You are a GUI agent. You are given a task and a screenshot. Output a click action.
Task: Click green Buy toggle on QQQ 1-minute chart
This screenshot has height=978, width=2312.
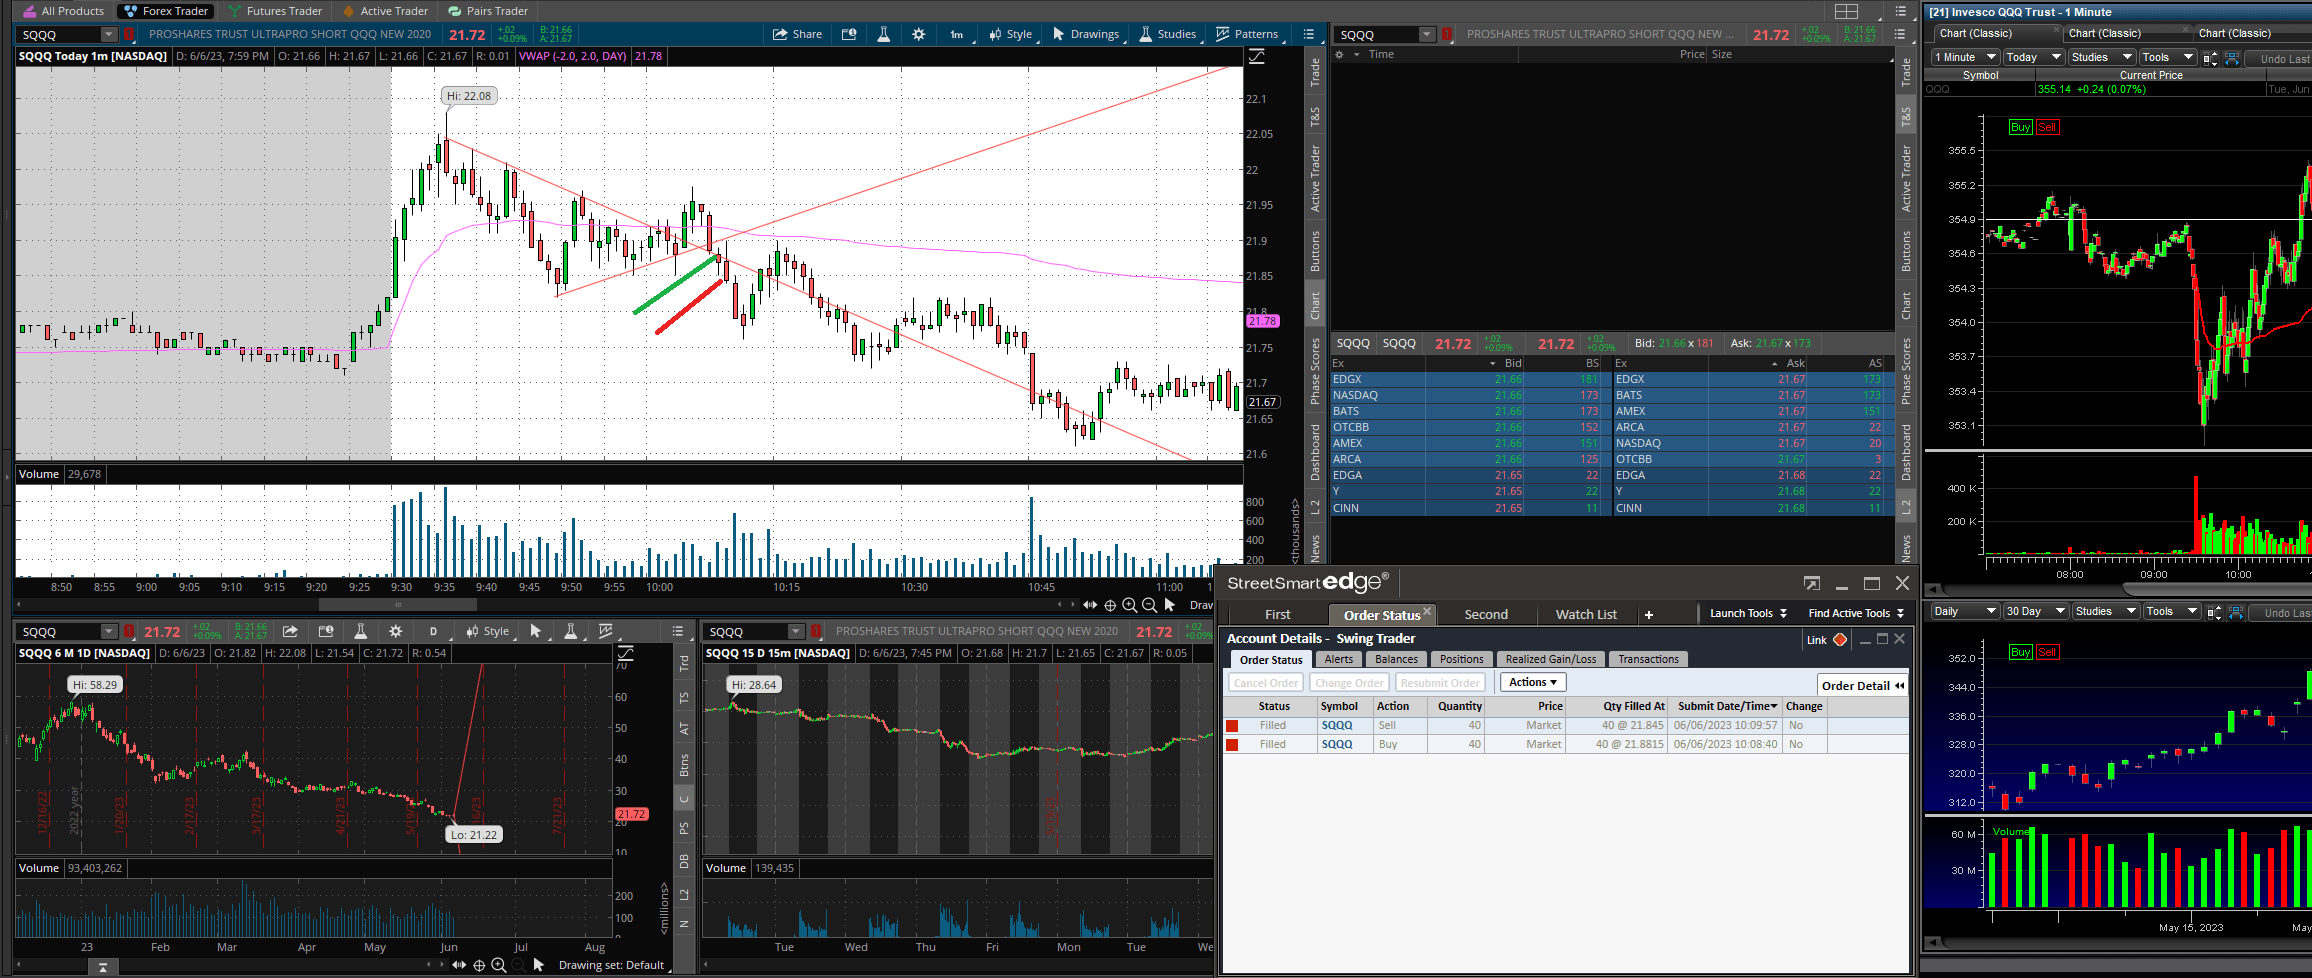[x=2020, y=128]
